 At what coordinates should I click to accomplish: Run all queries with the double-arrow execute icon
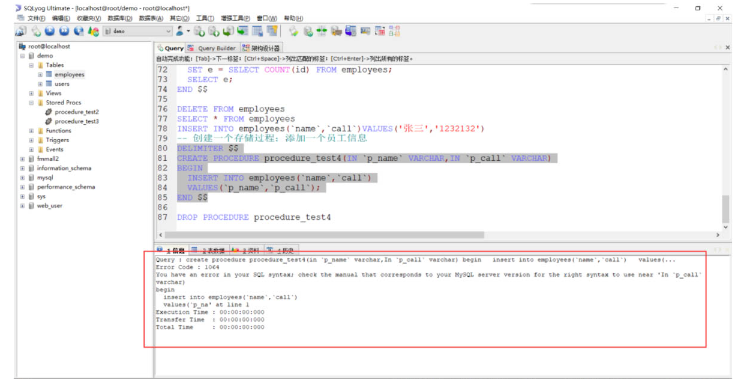[64, 32]
